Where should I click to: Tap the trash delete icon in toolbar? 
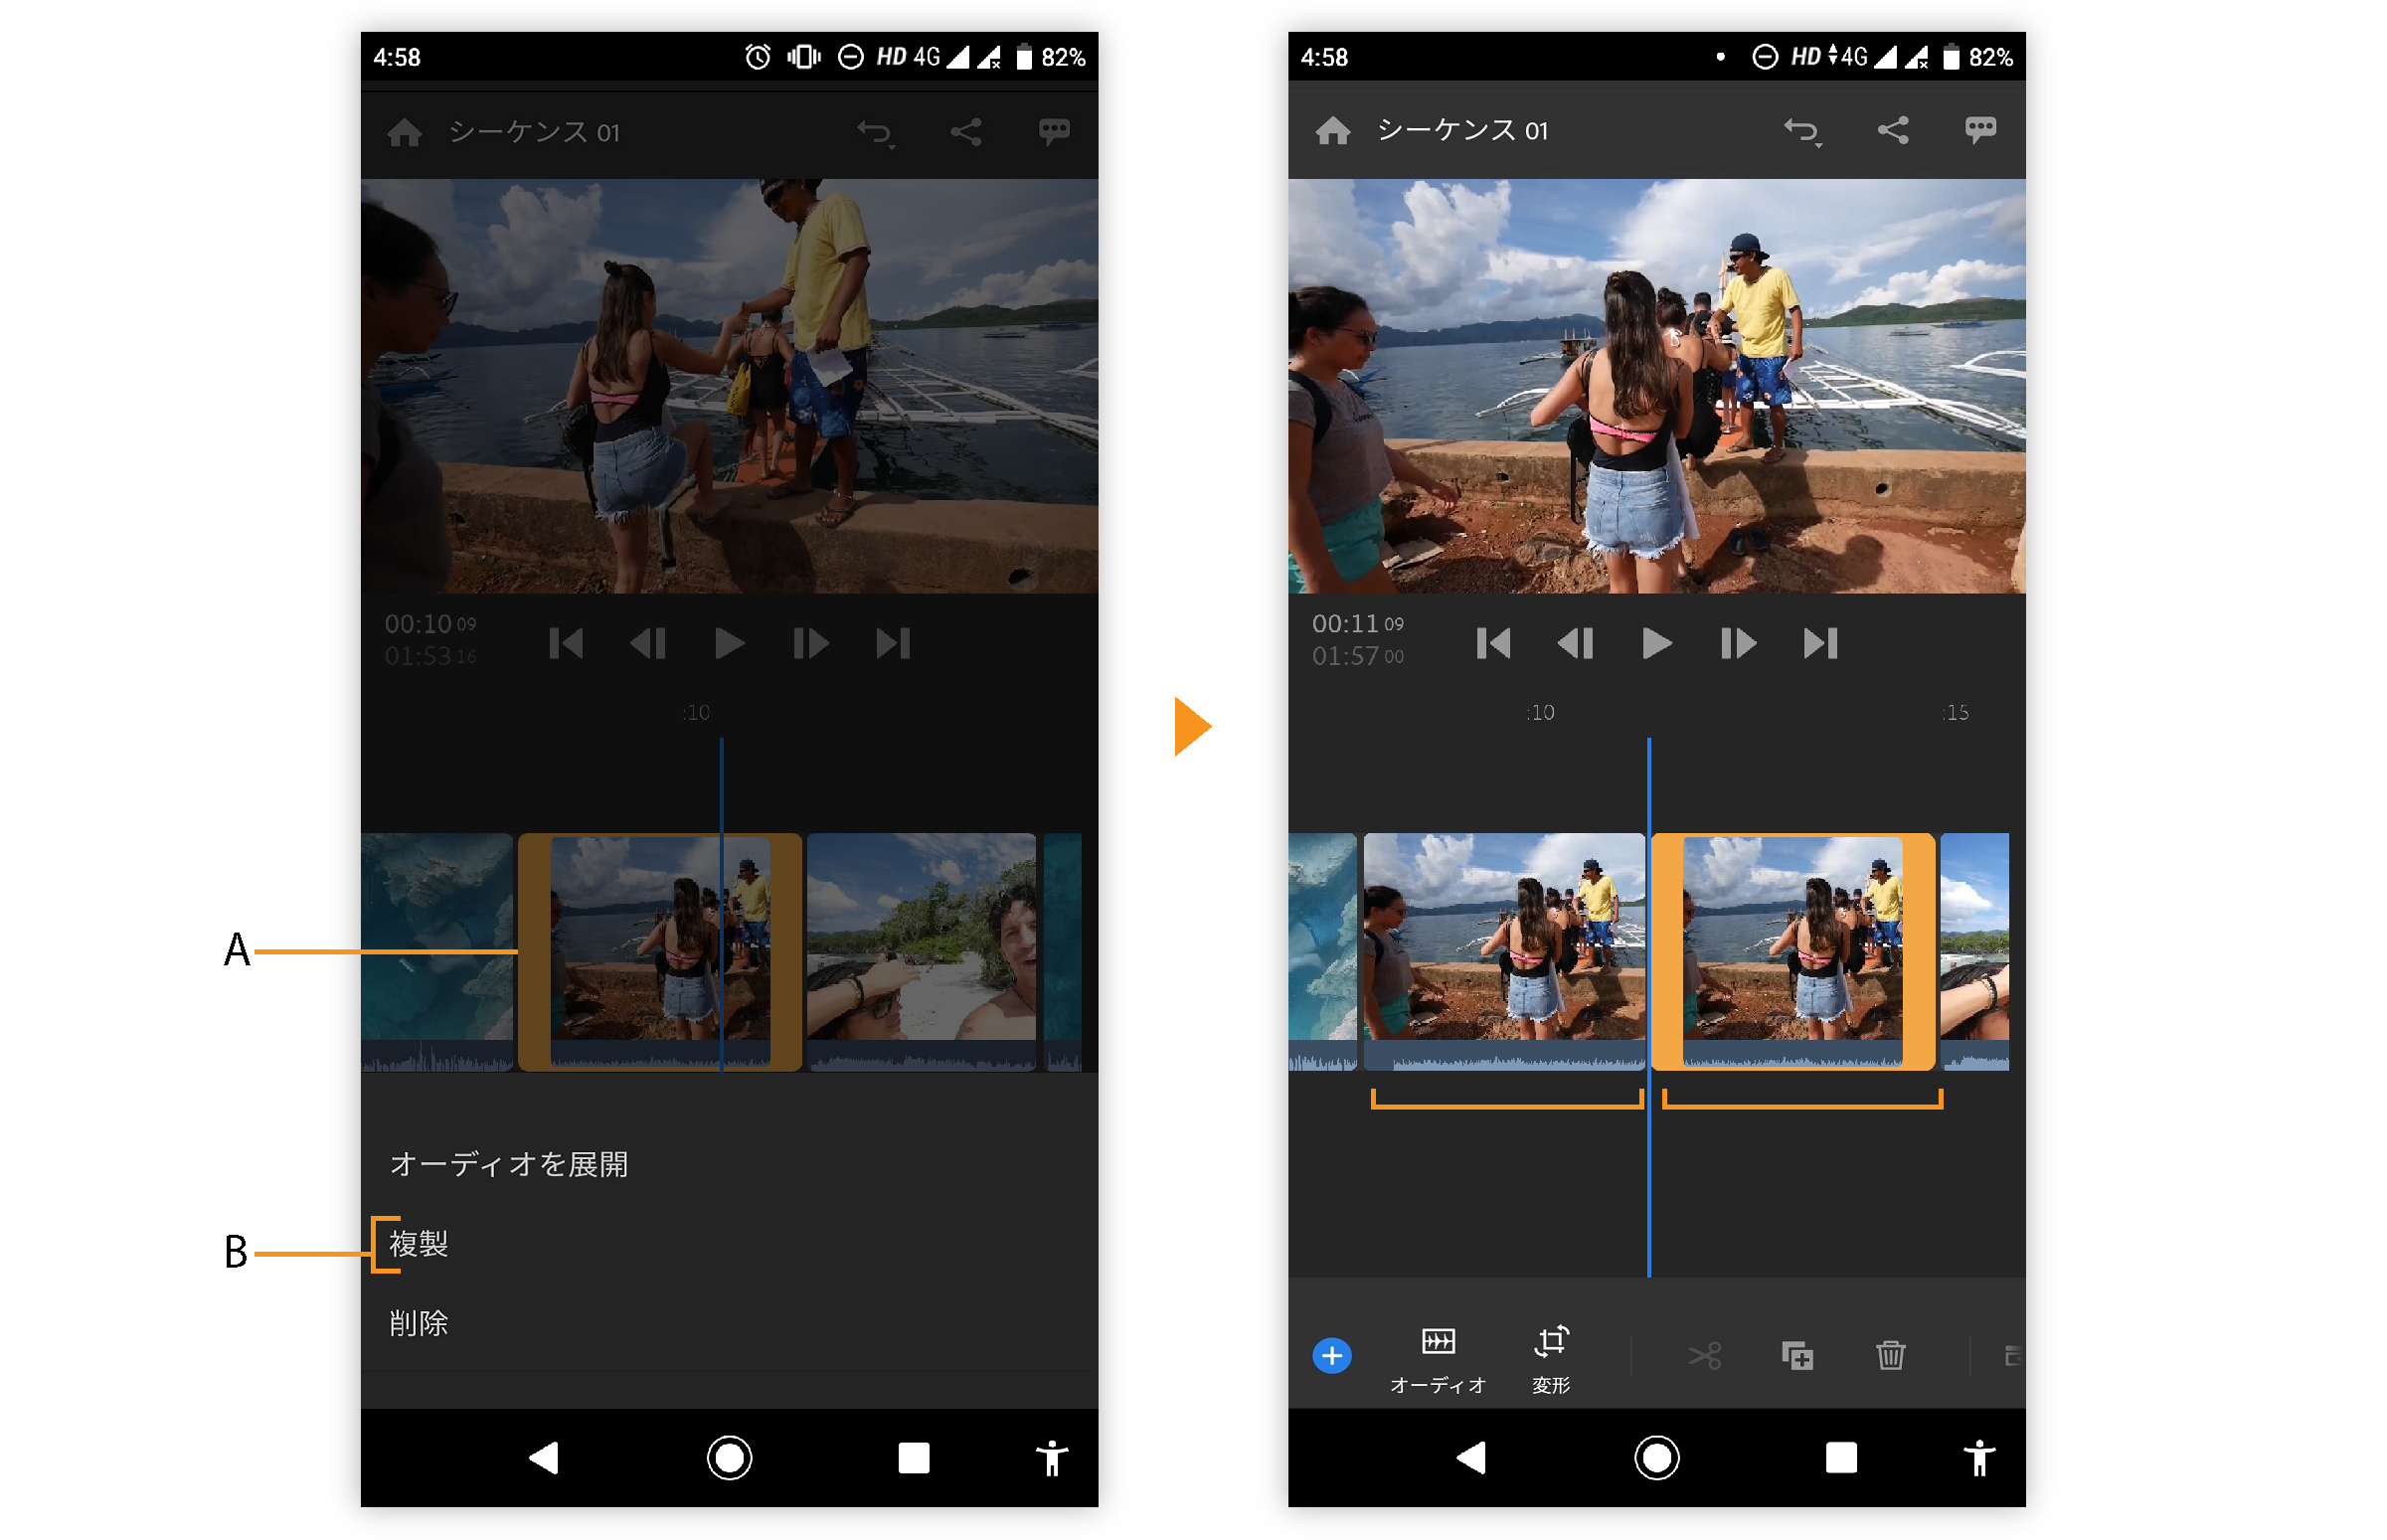[1890, 1356]
